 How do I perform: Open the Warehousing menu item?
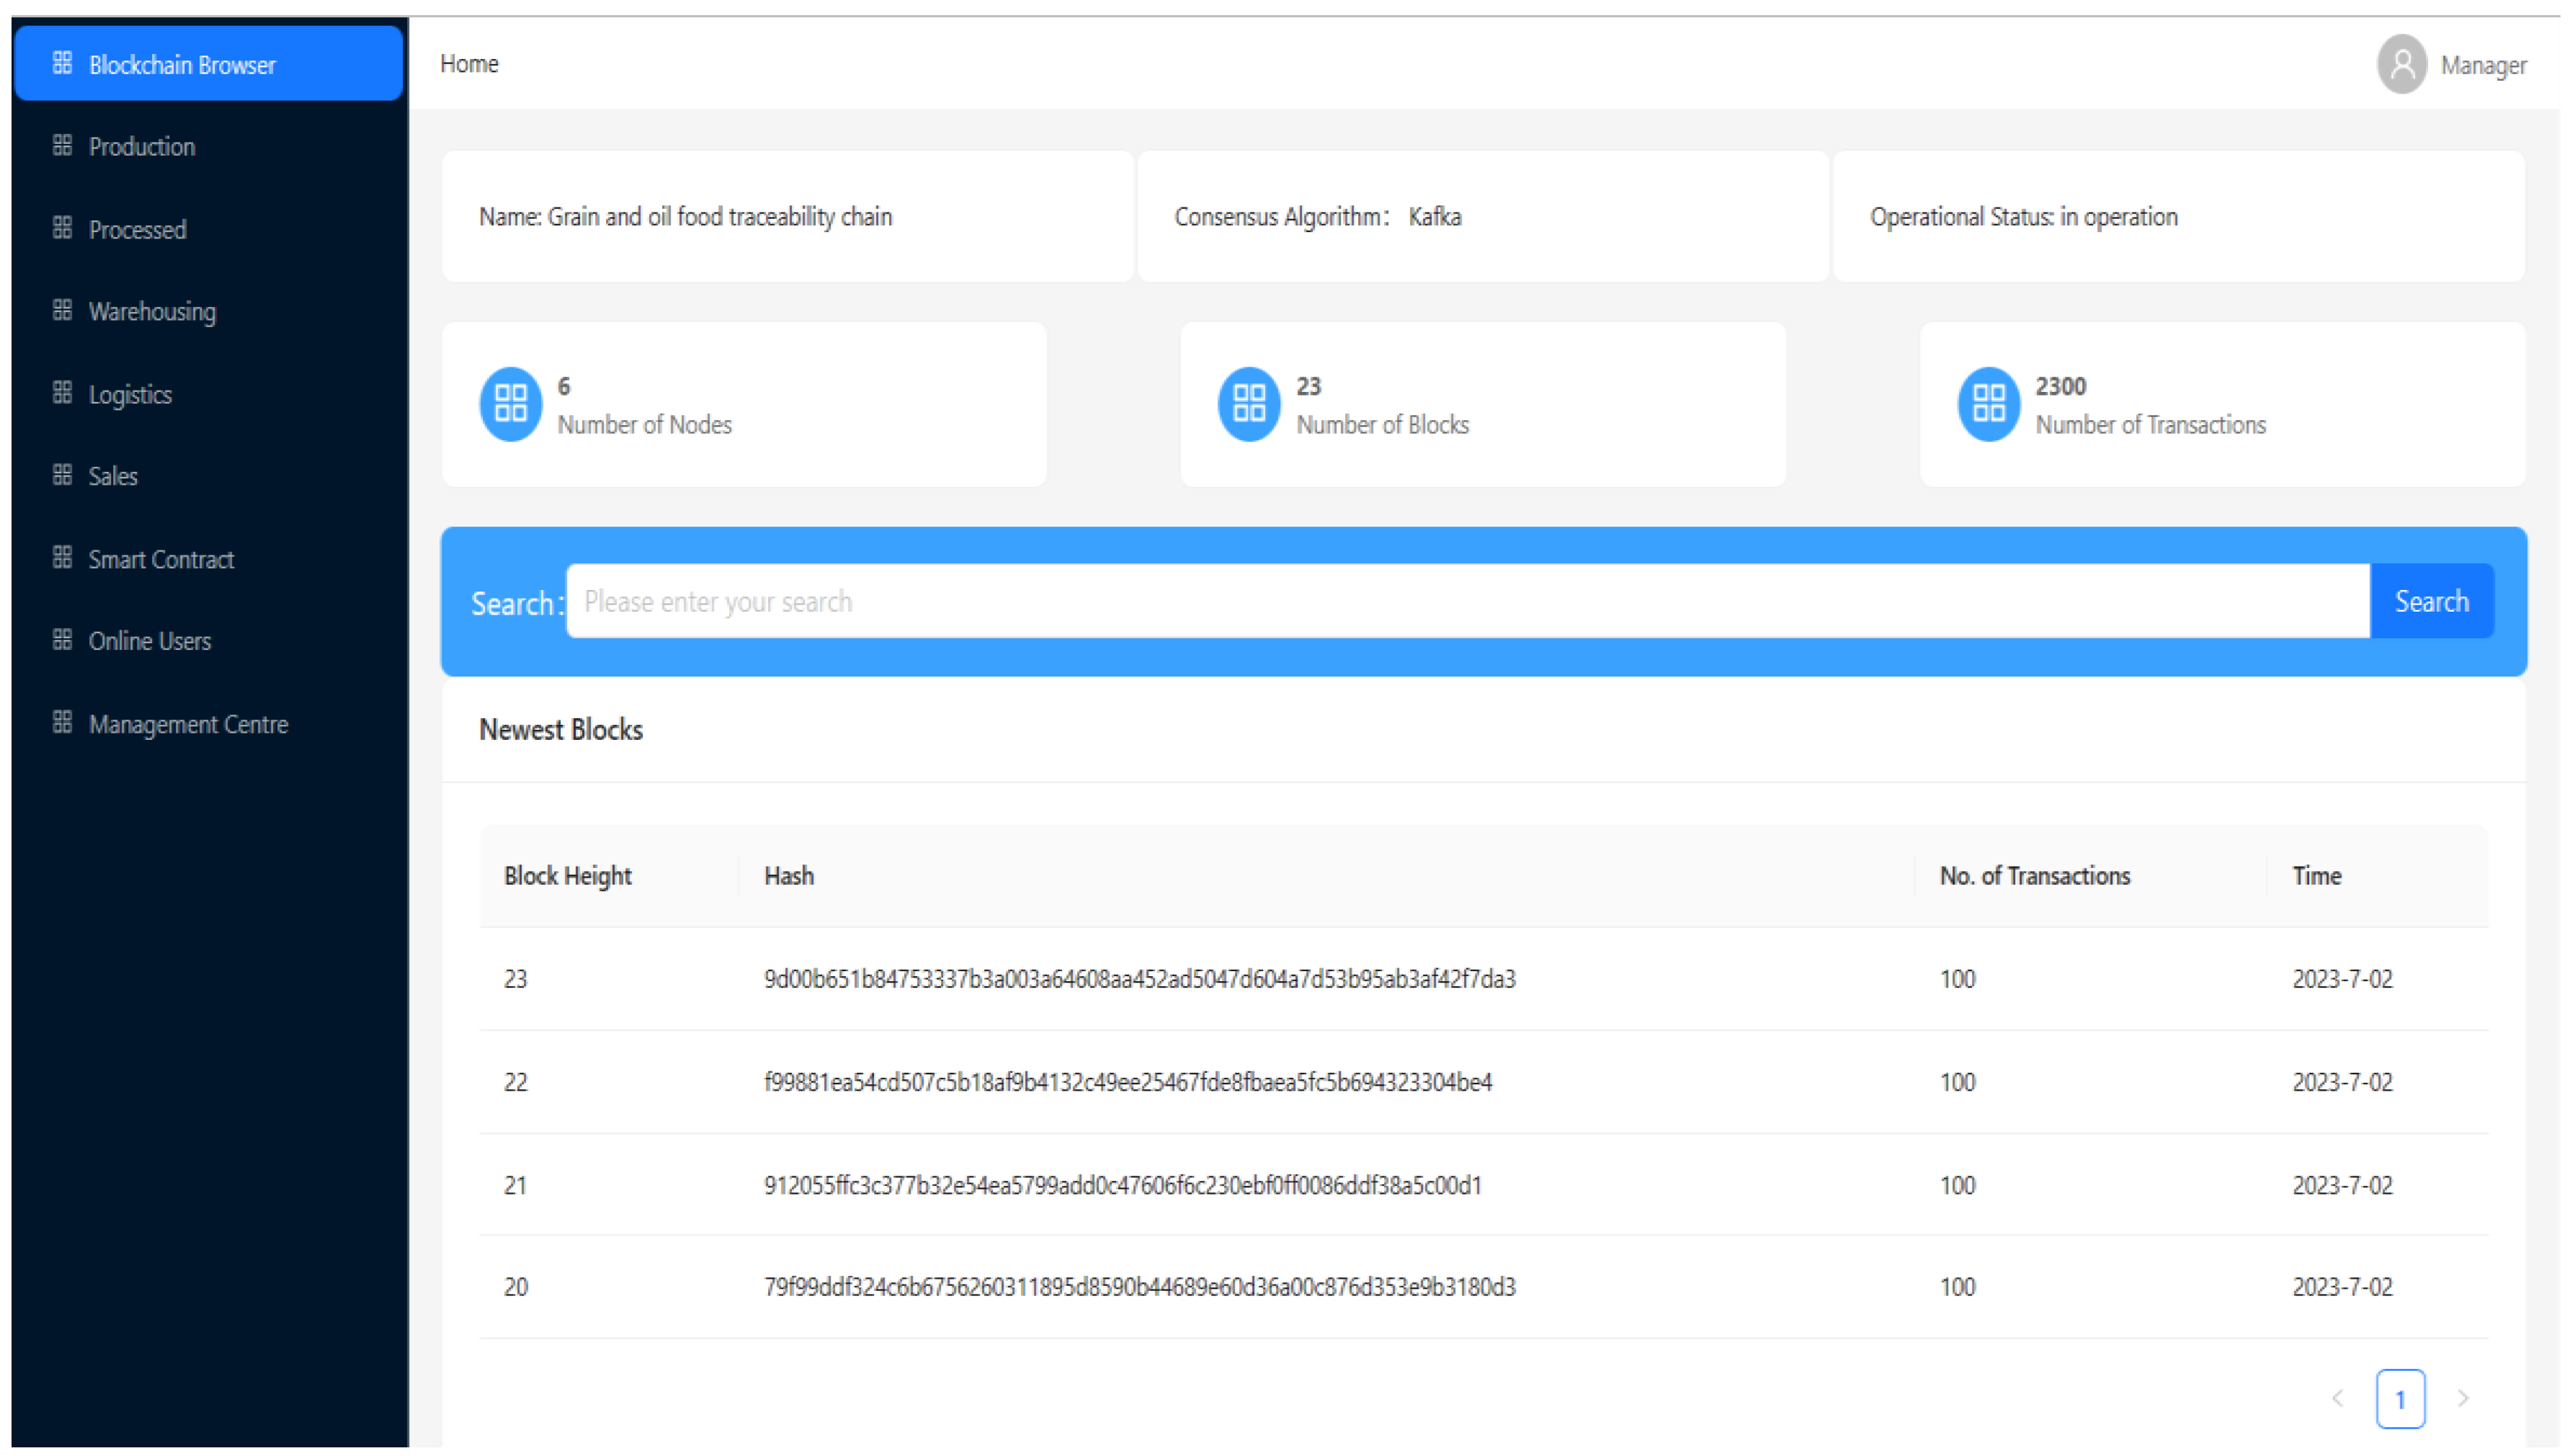pos(152,311)
